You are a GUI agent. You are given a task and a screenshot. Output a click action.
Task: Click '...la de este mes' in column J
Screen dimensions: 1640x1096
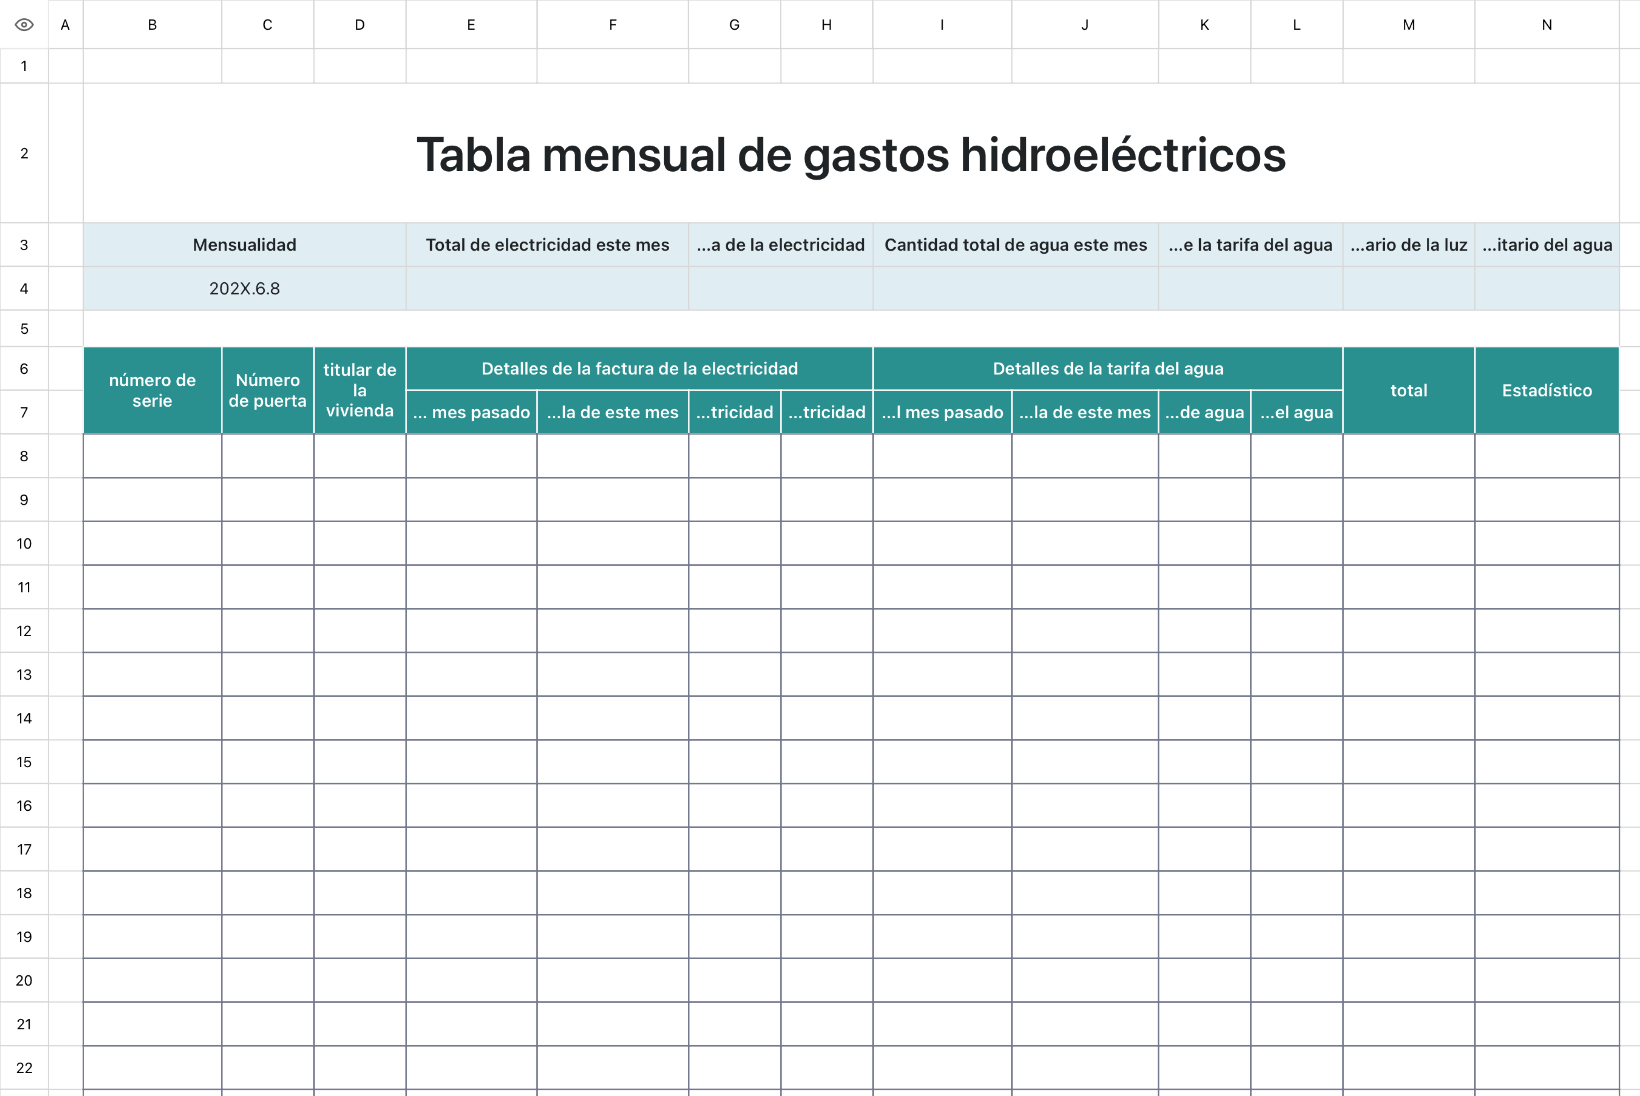click(x=1085, y=412)
